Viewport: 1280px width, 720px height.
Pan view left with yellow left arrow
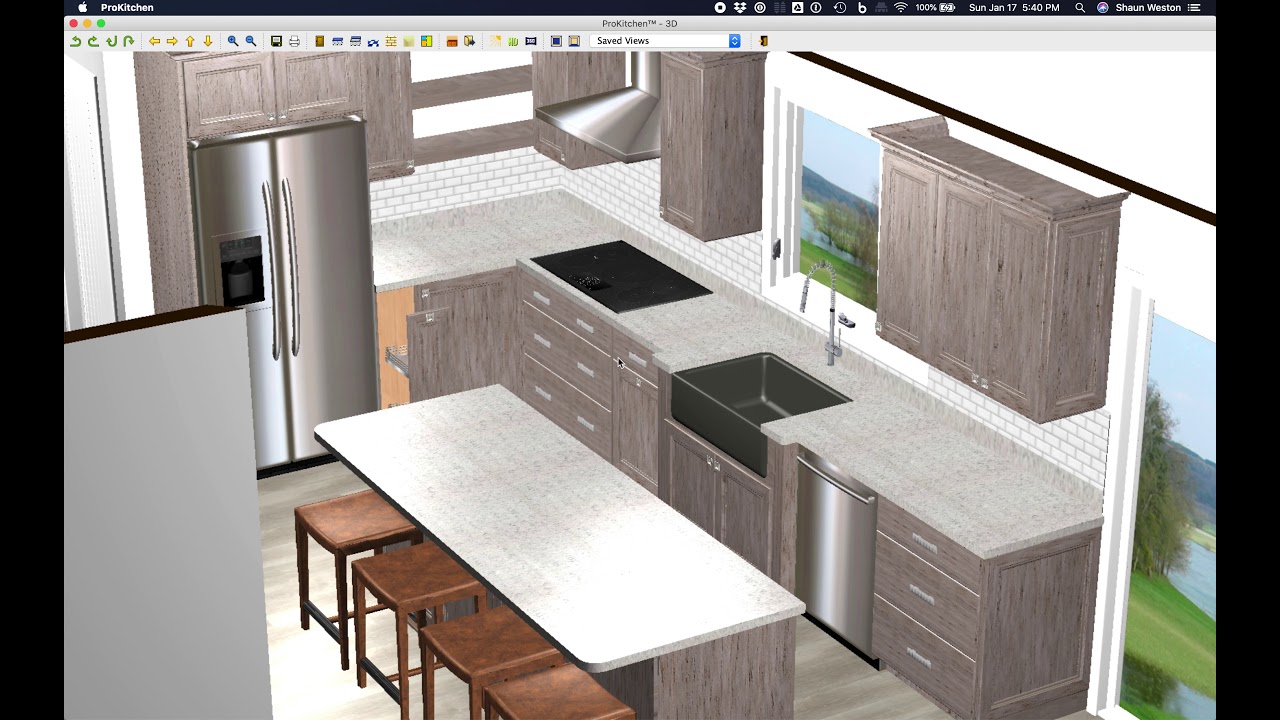(x=154, y=41)
